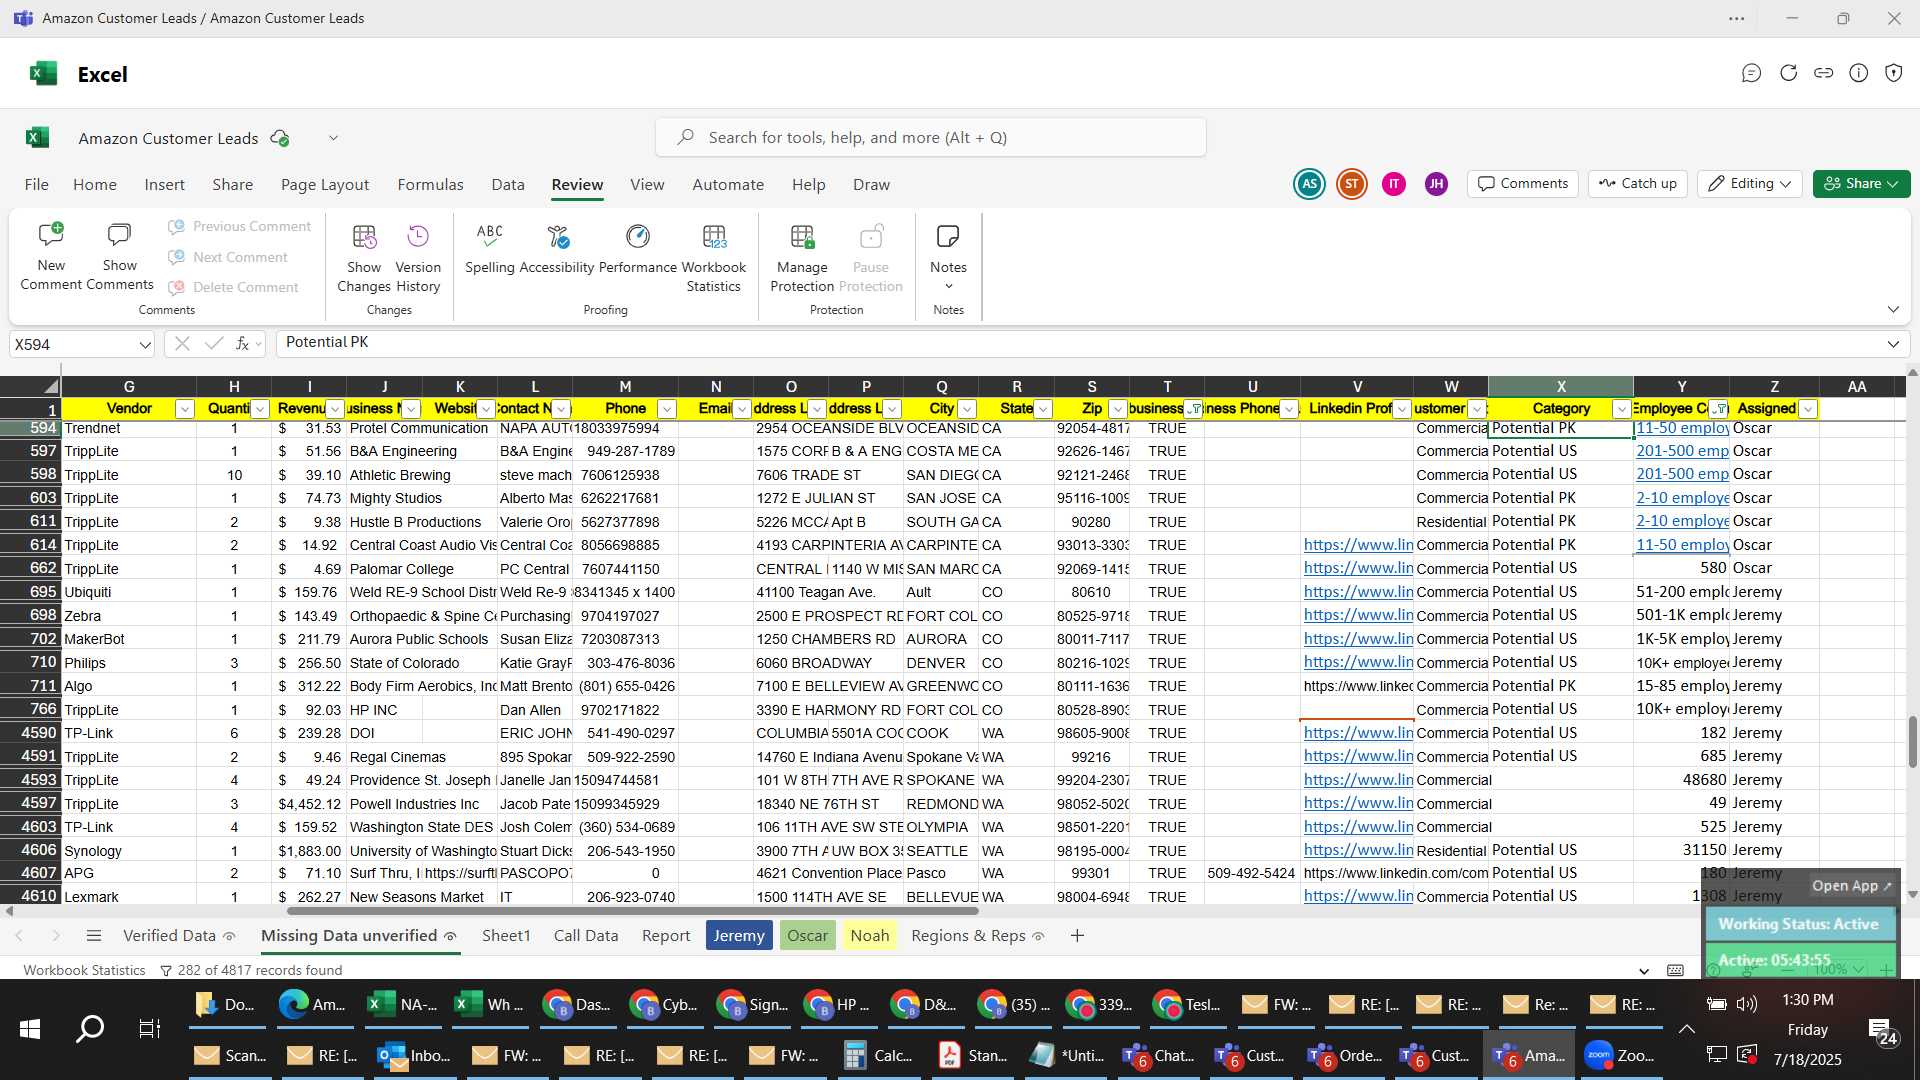Click the JH collaborator avatar

point(1436,184)
